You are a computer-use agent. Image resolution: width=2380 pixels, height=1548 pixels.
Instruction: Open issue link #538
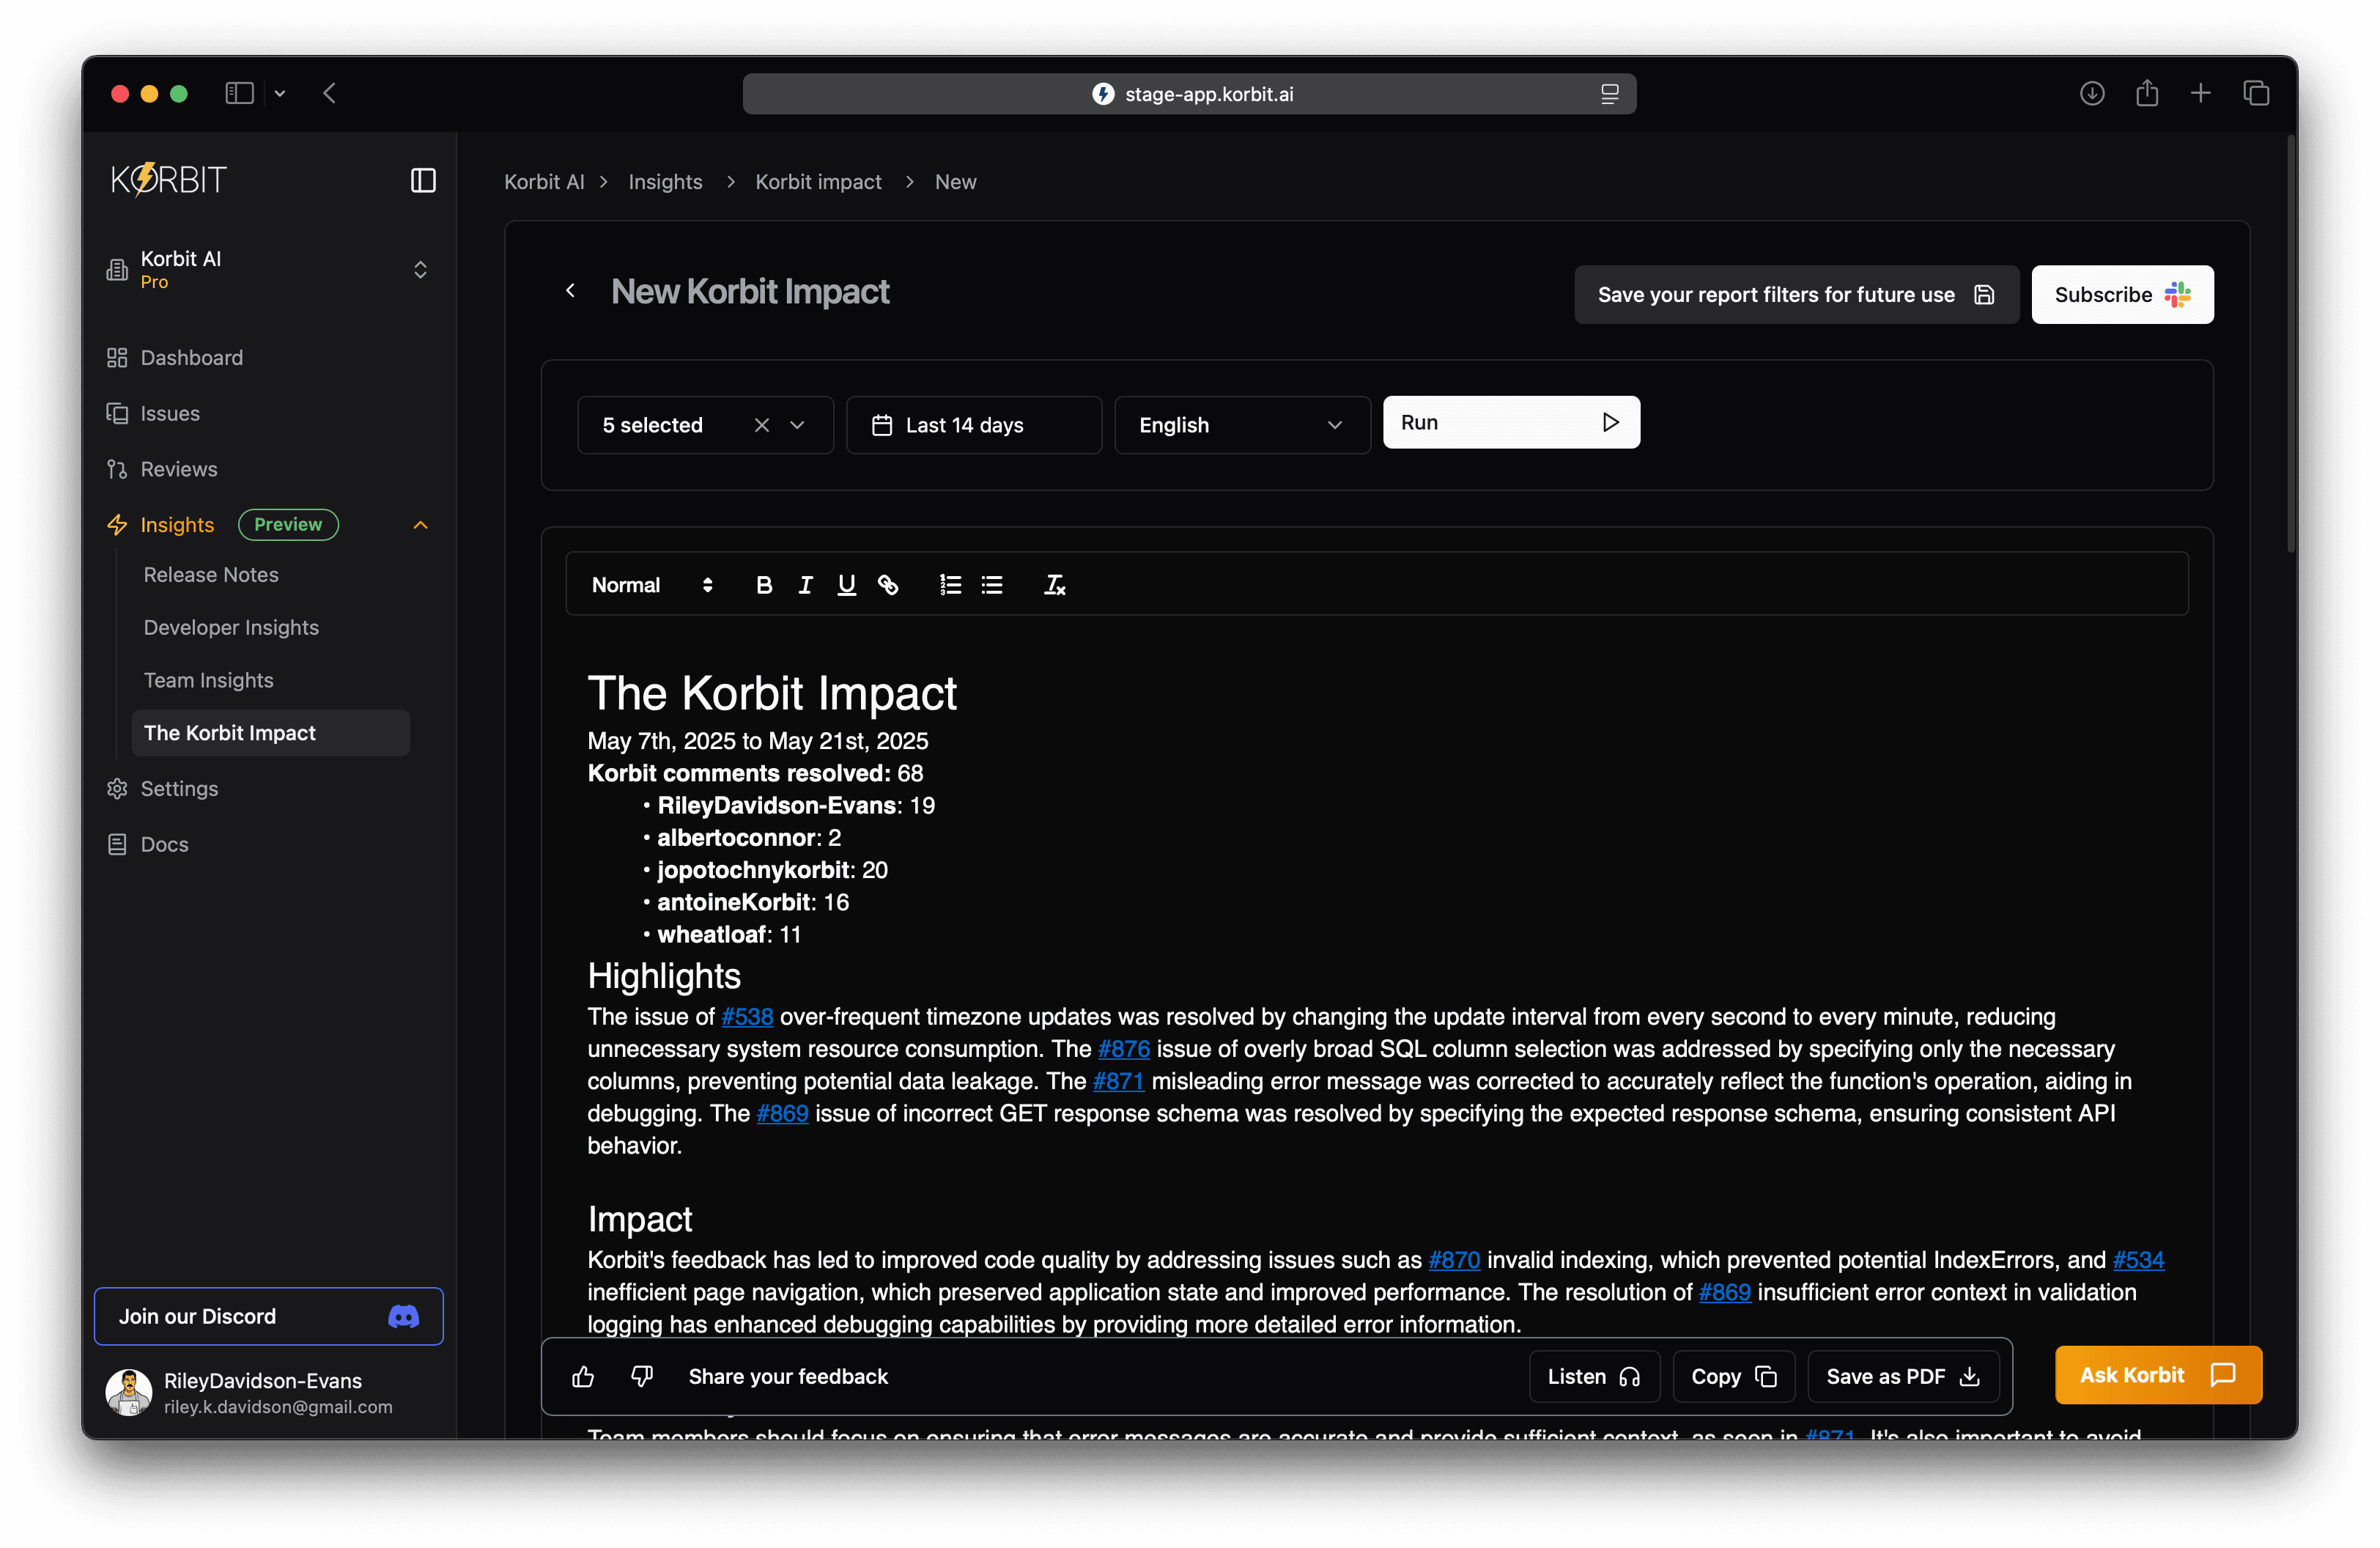tap(747, 1017)
